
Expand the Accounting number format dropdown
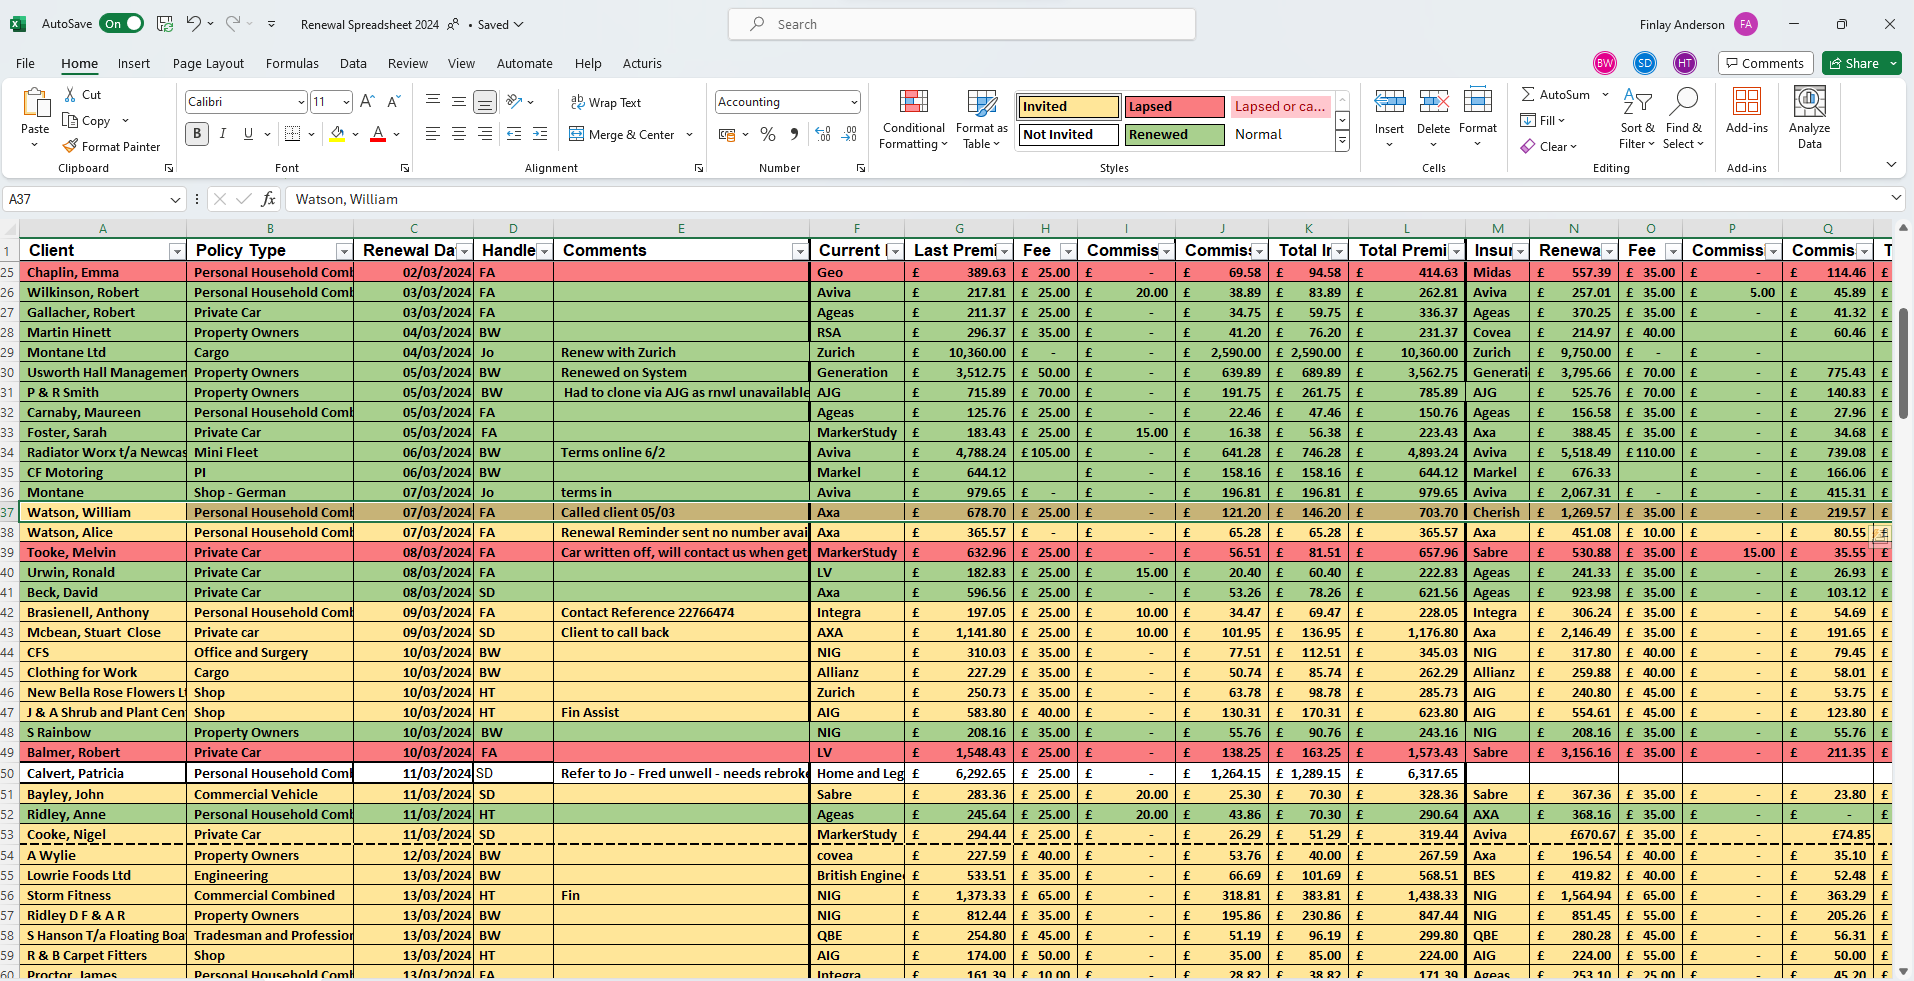coord(854,102)
